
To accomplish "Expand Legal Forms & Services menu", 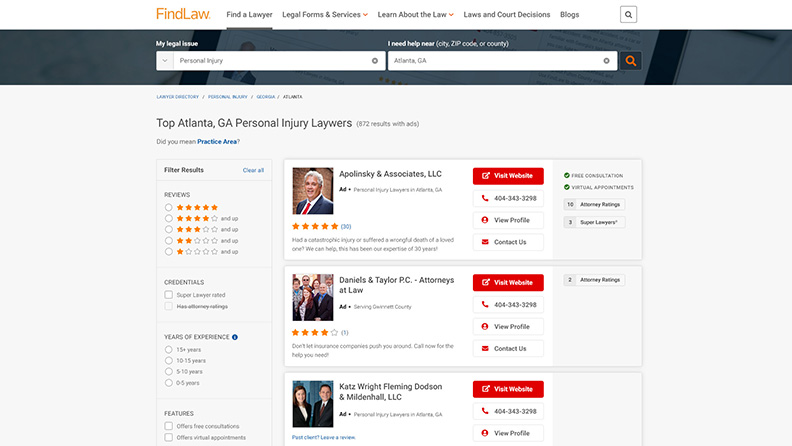I will 325,15.
